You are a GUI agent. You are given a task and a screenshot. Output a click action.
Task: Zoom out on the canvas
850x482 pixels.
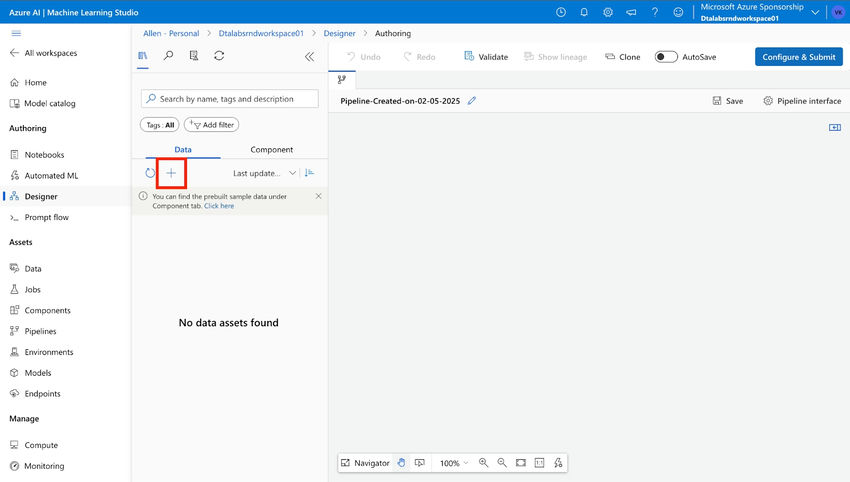coord(502,462)
